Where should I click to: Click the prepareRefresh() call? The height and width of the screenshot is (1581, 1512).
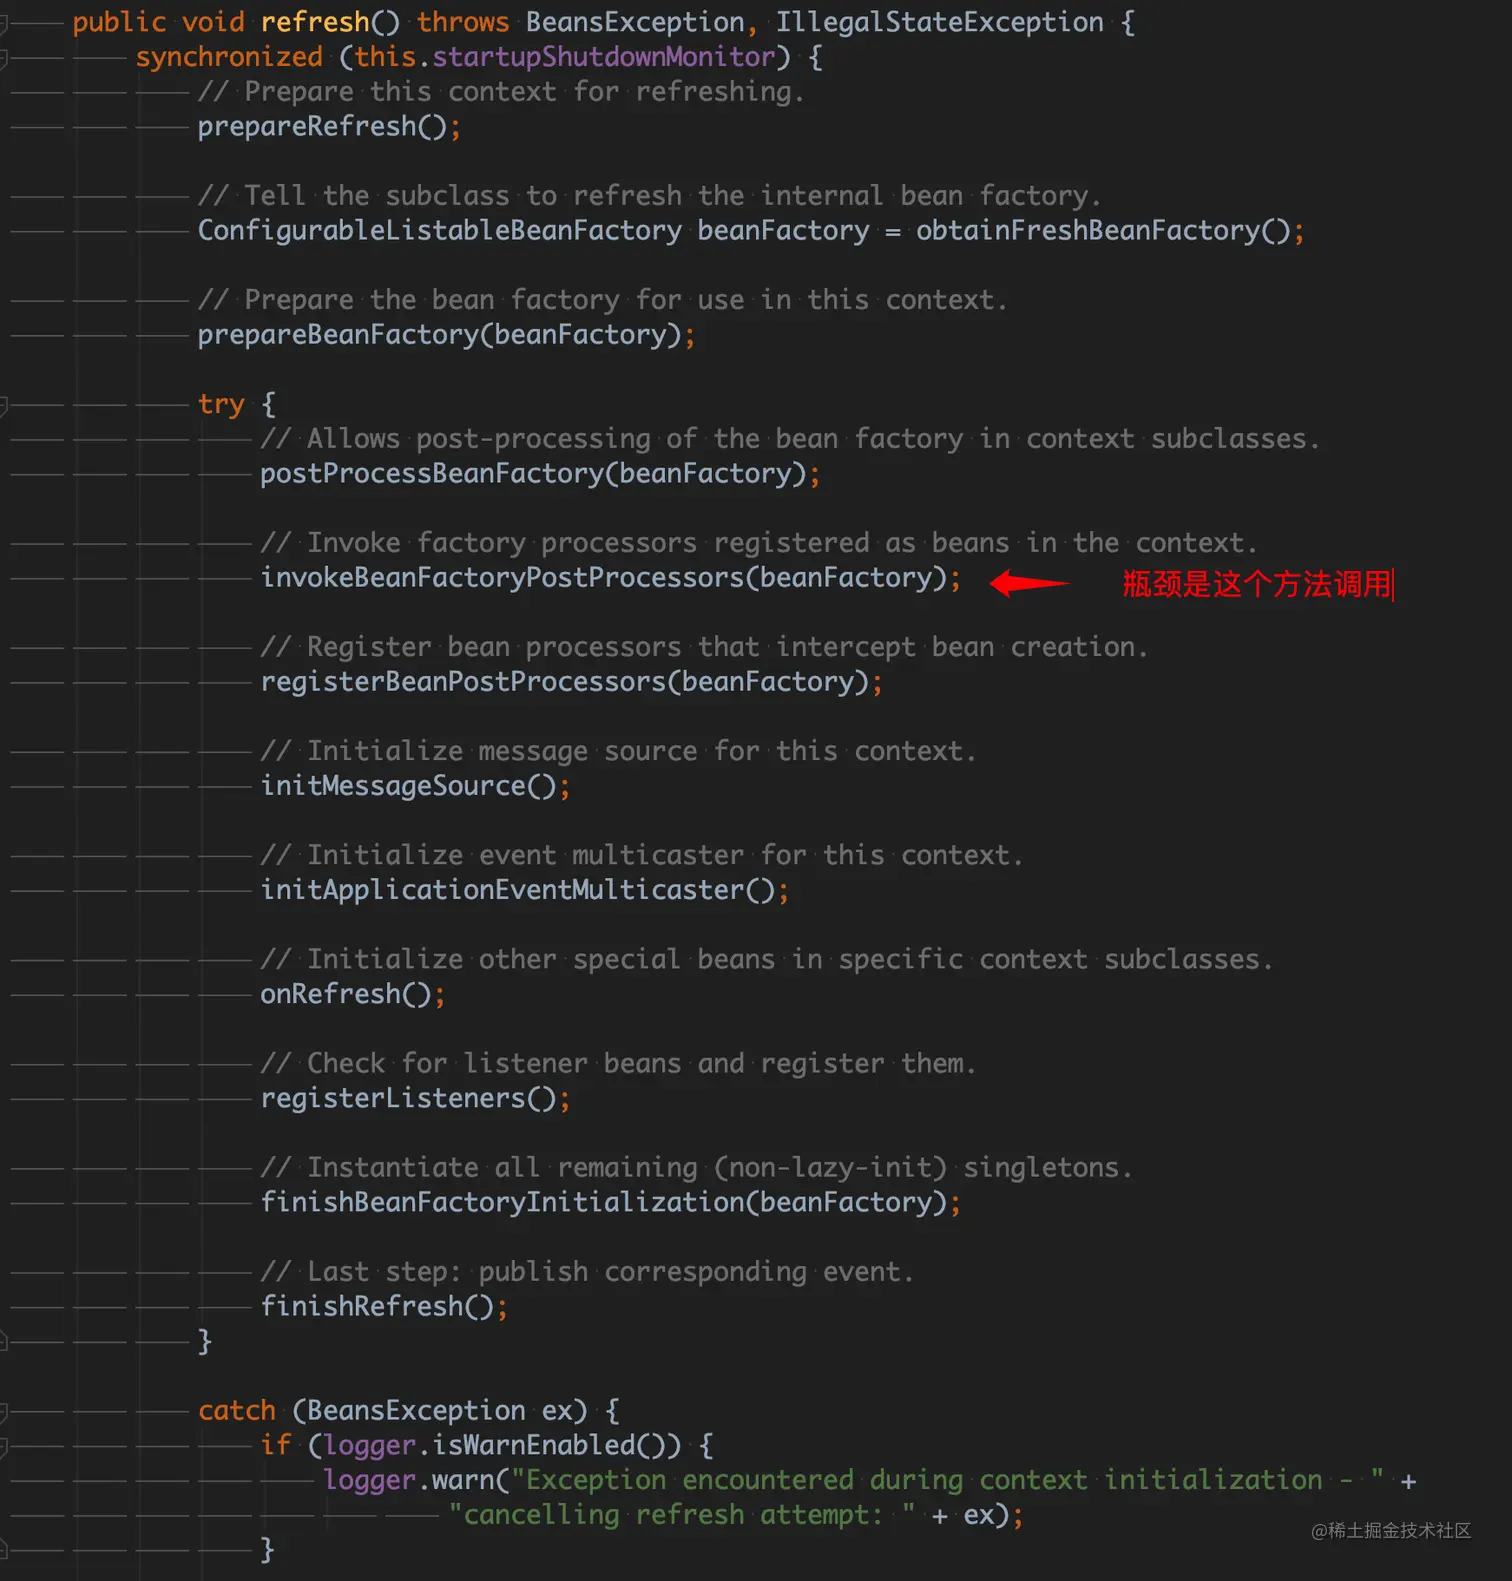point(329,127)
